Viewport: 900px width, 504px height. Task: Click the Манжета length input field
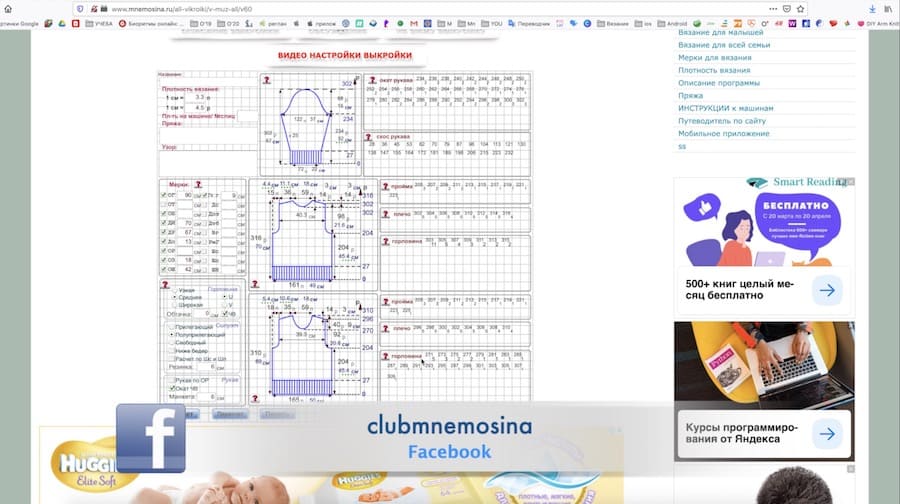click(x=207, y=397)
